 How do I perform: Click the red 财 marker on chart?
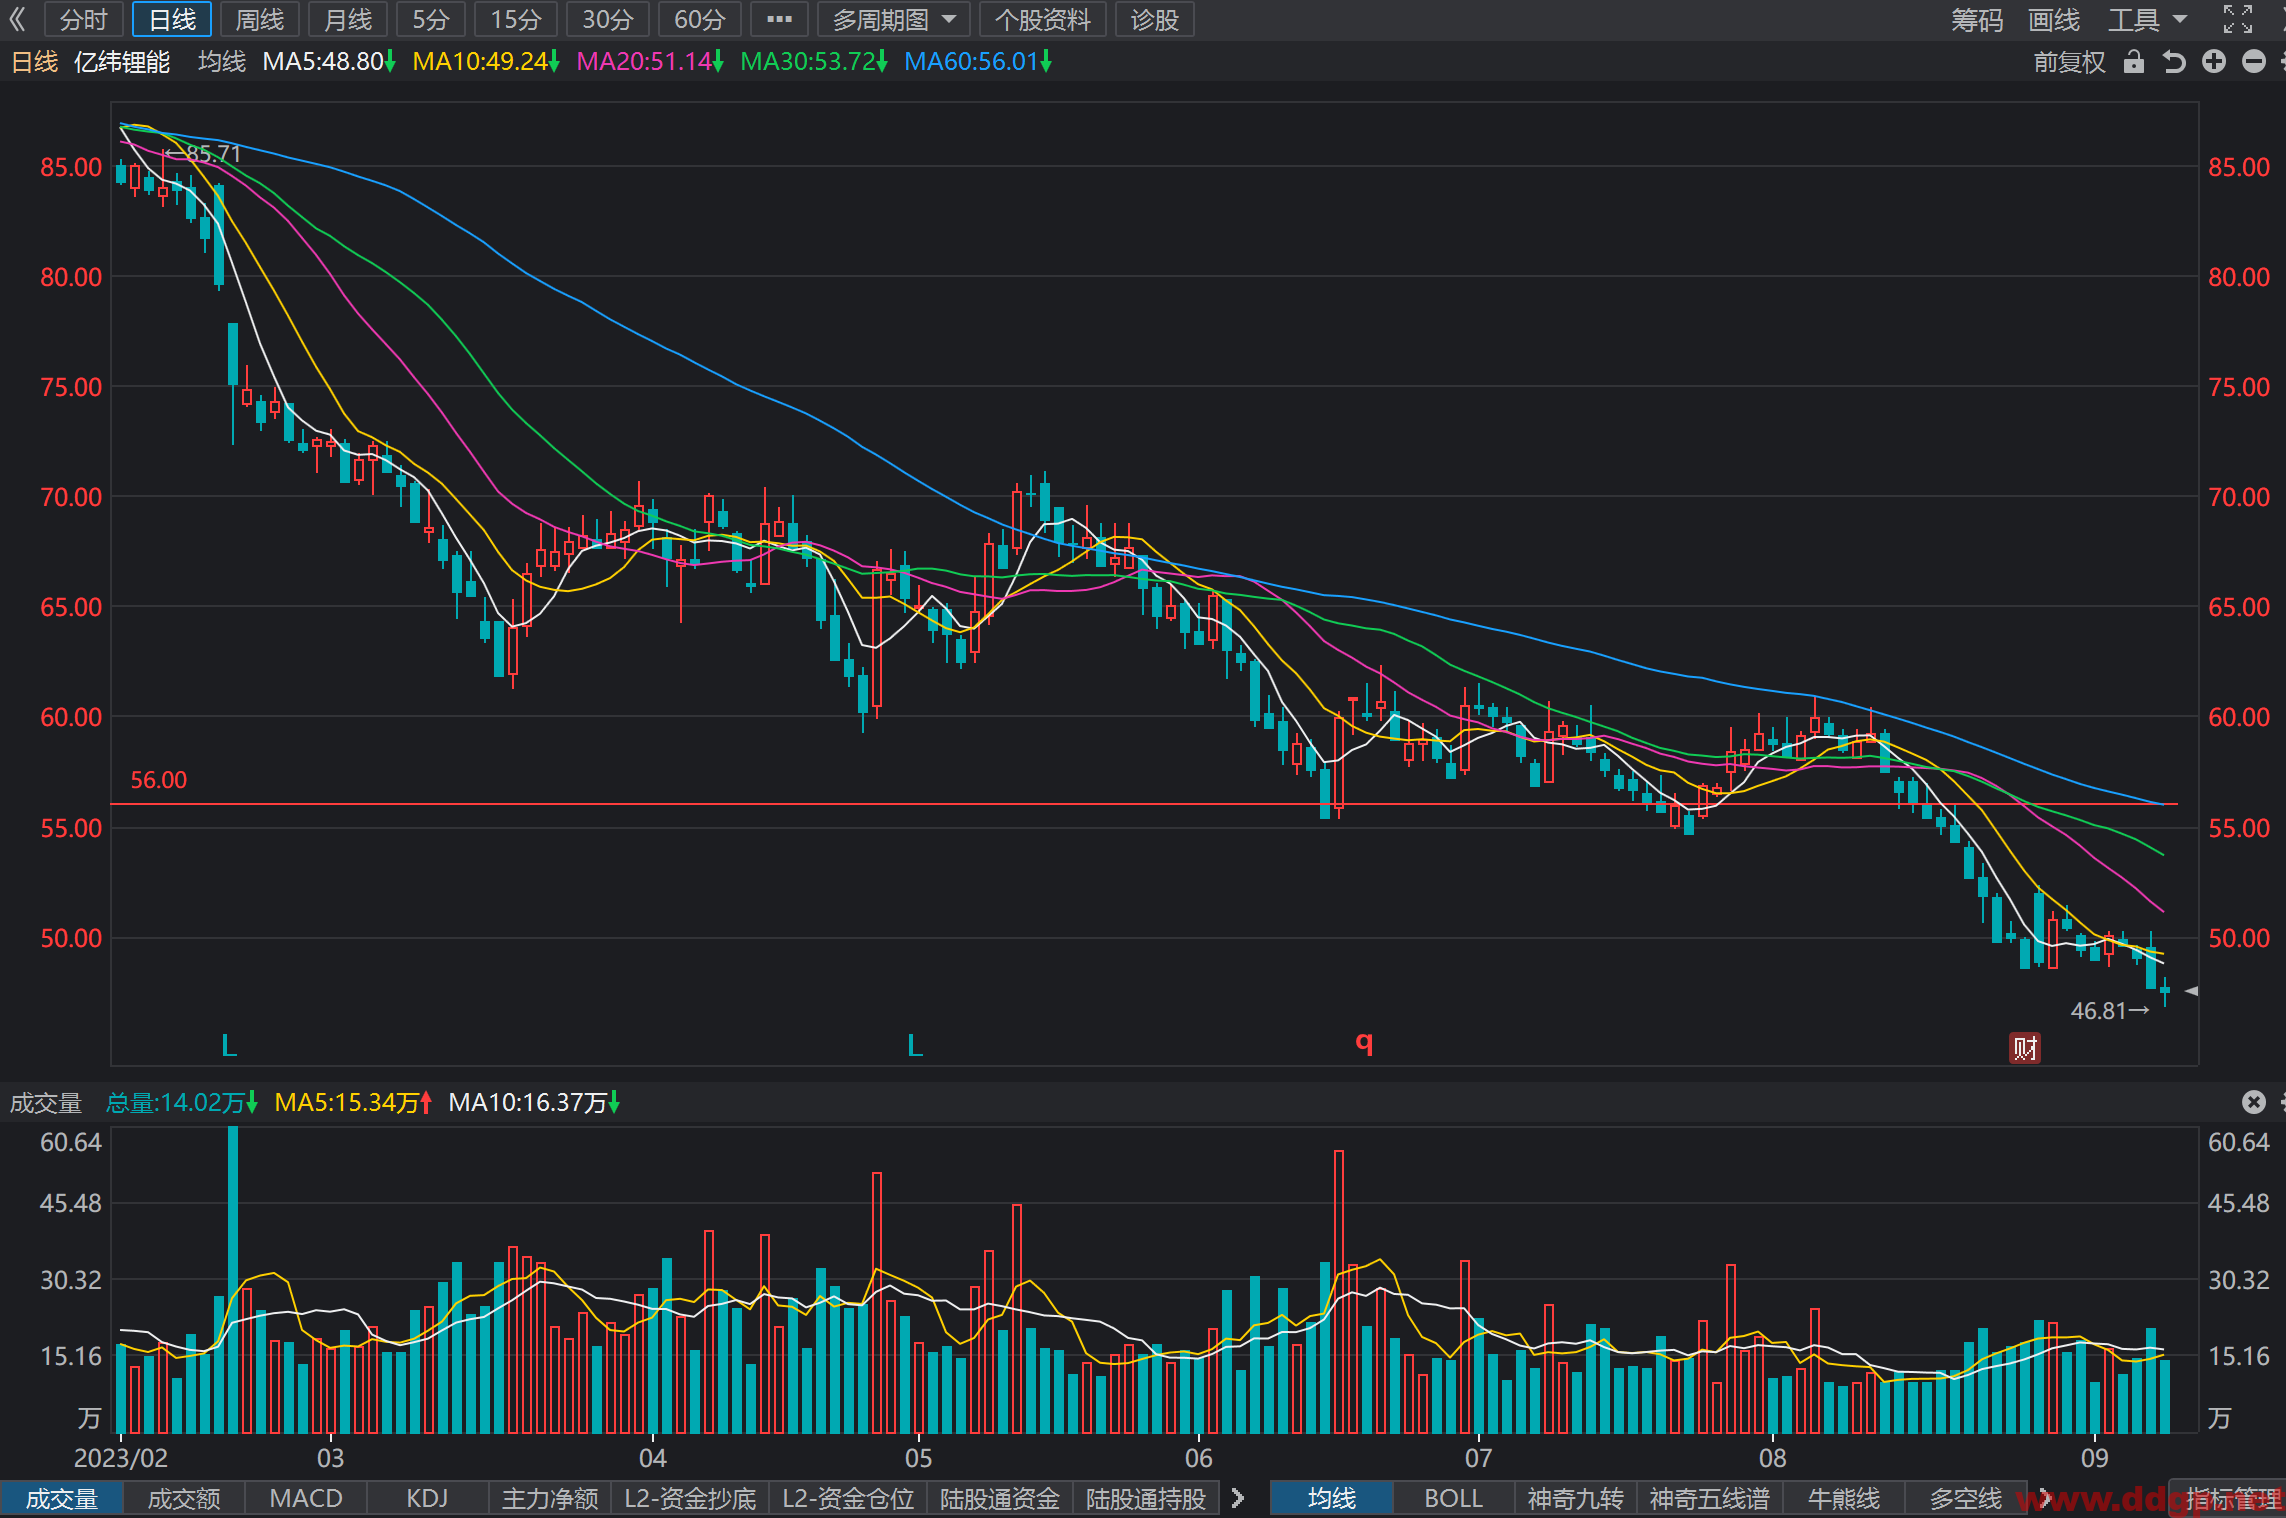[x=2025, y=1047]
